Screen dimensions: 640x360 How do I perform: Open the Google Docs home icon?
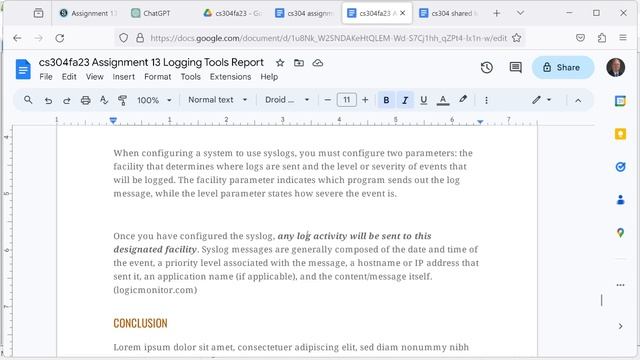23,69
